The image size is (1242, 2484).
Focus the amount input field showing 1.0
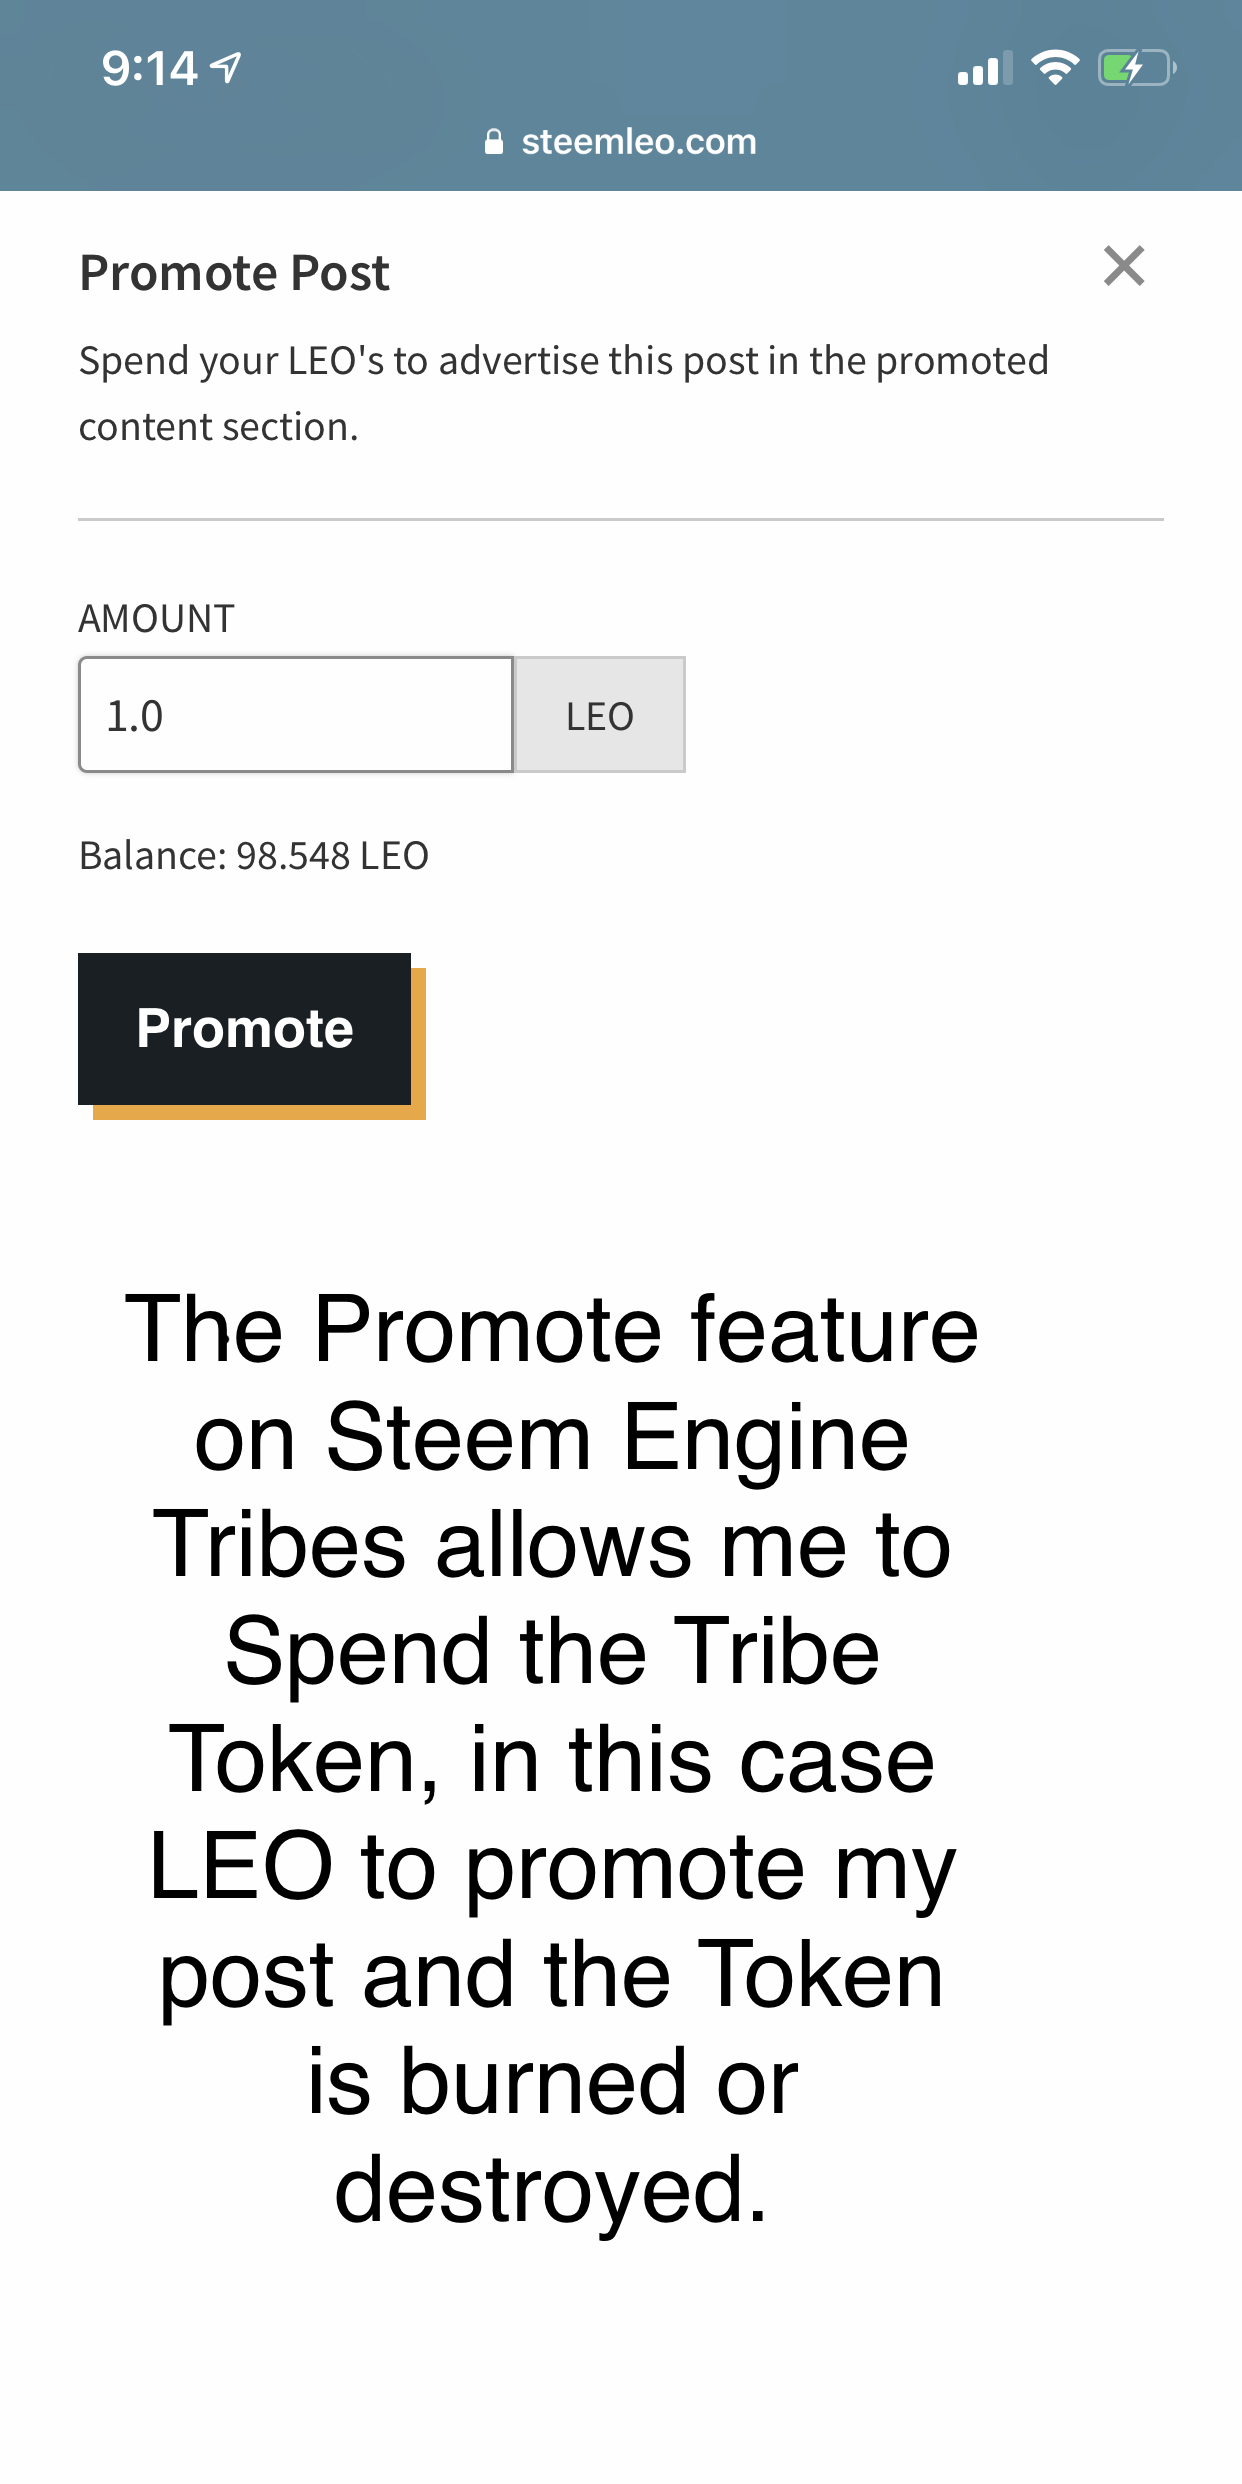point(296,715)
